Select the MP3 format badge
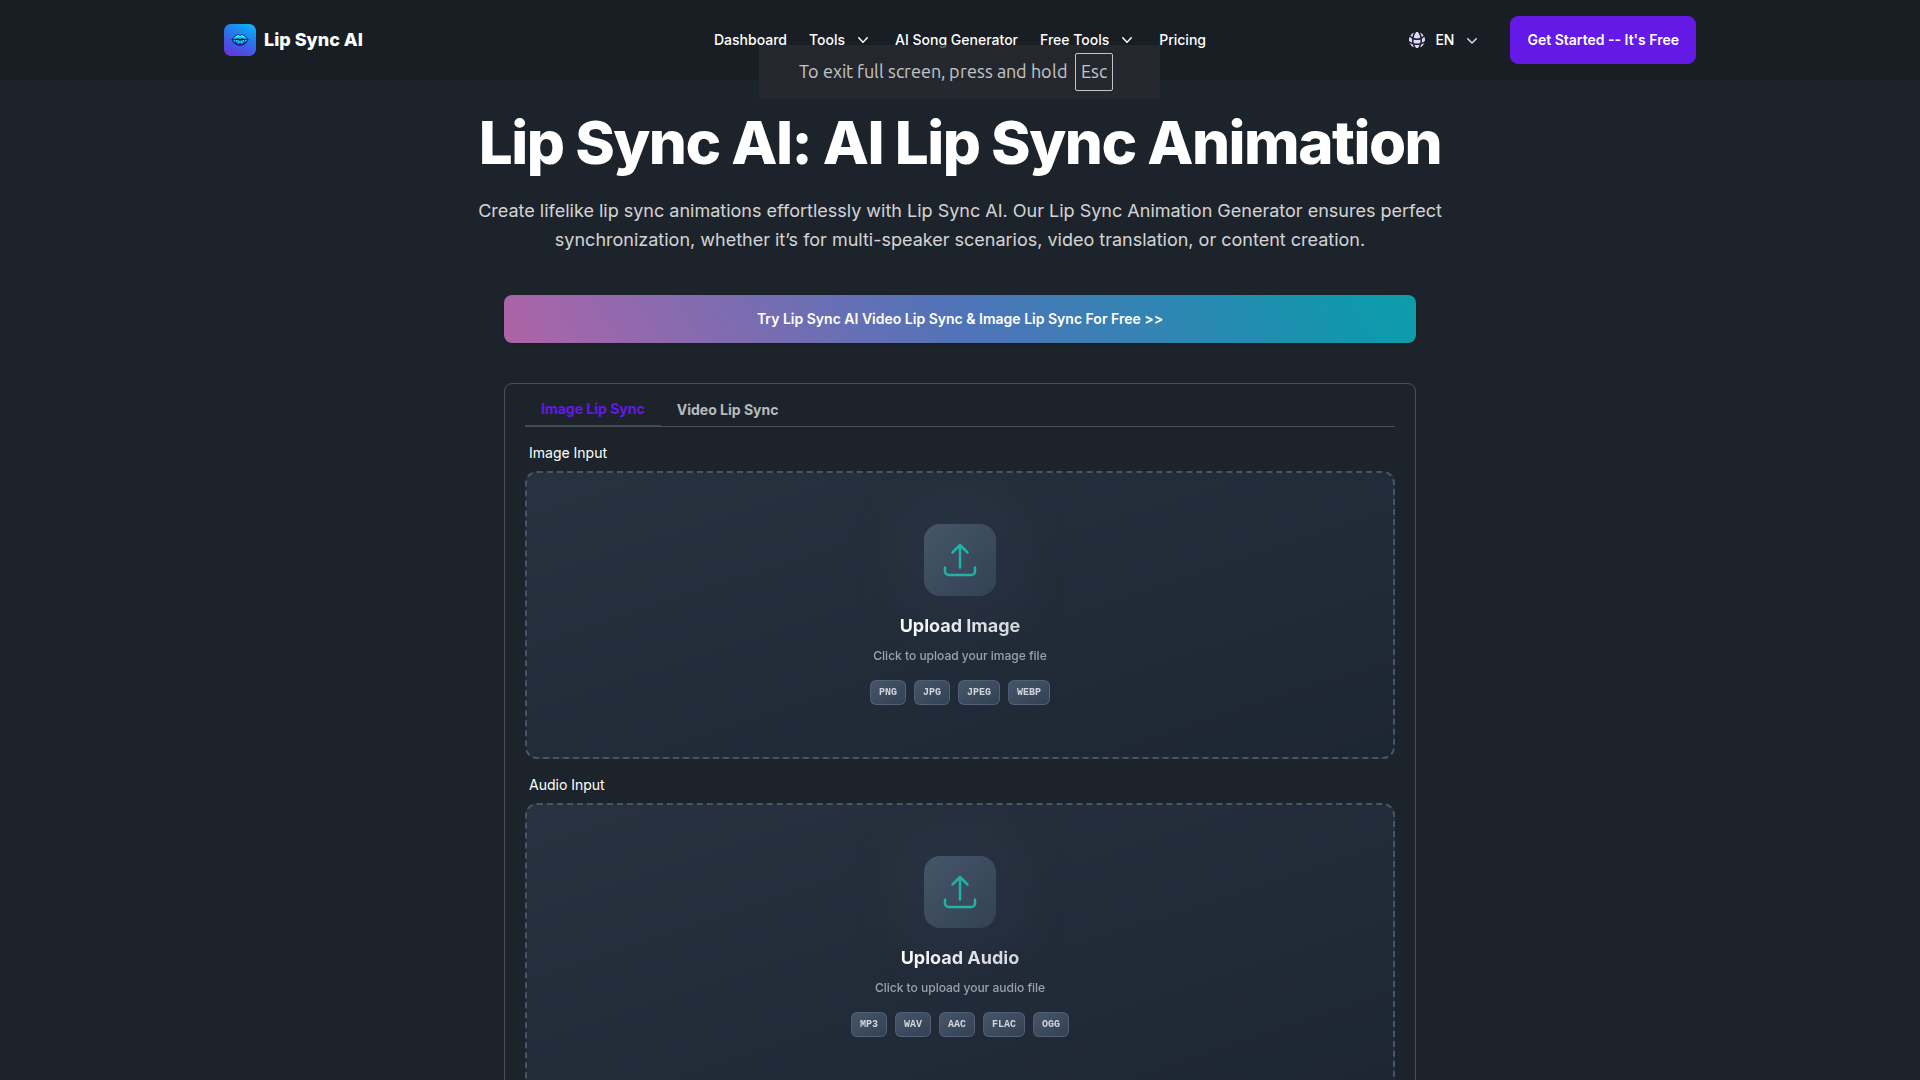The image size is (1920, 1080). (868, 1024)
